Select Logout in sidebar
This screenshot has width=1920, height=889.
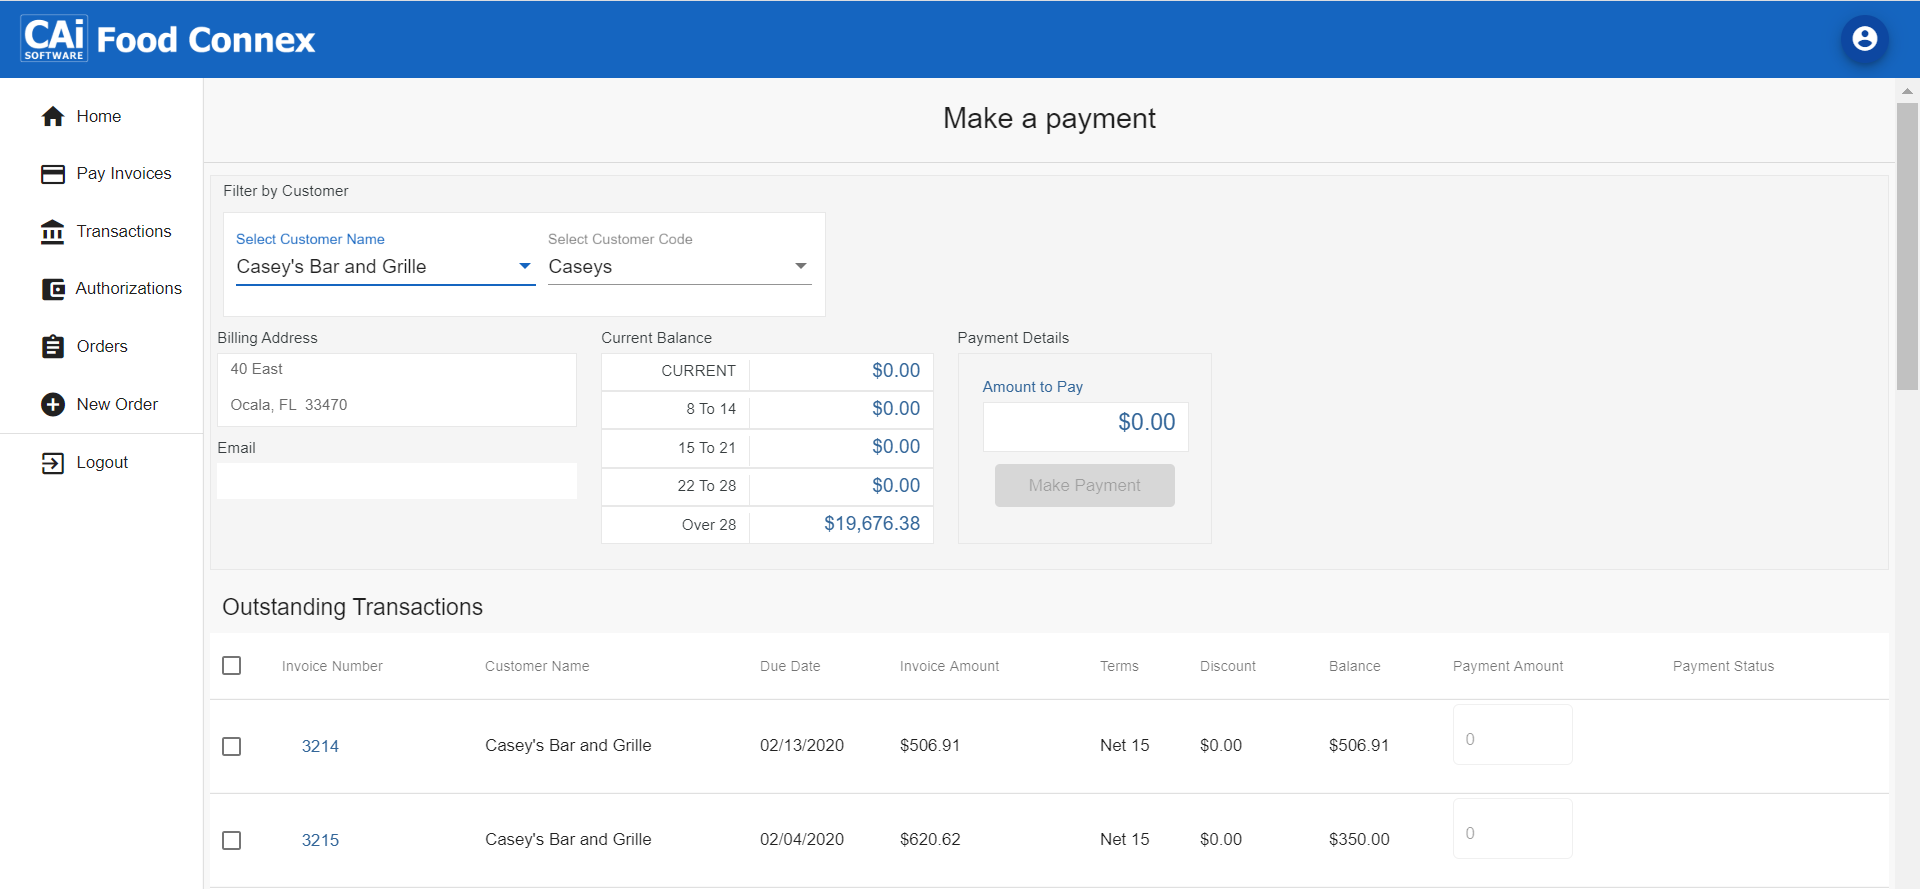[x=100, y=463]
